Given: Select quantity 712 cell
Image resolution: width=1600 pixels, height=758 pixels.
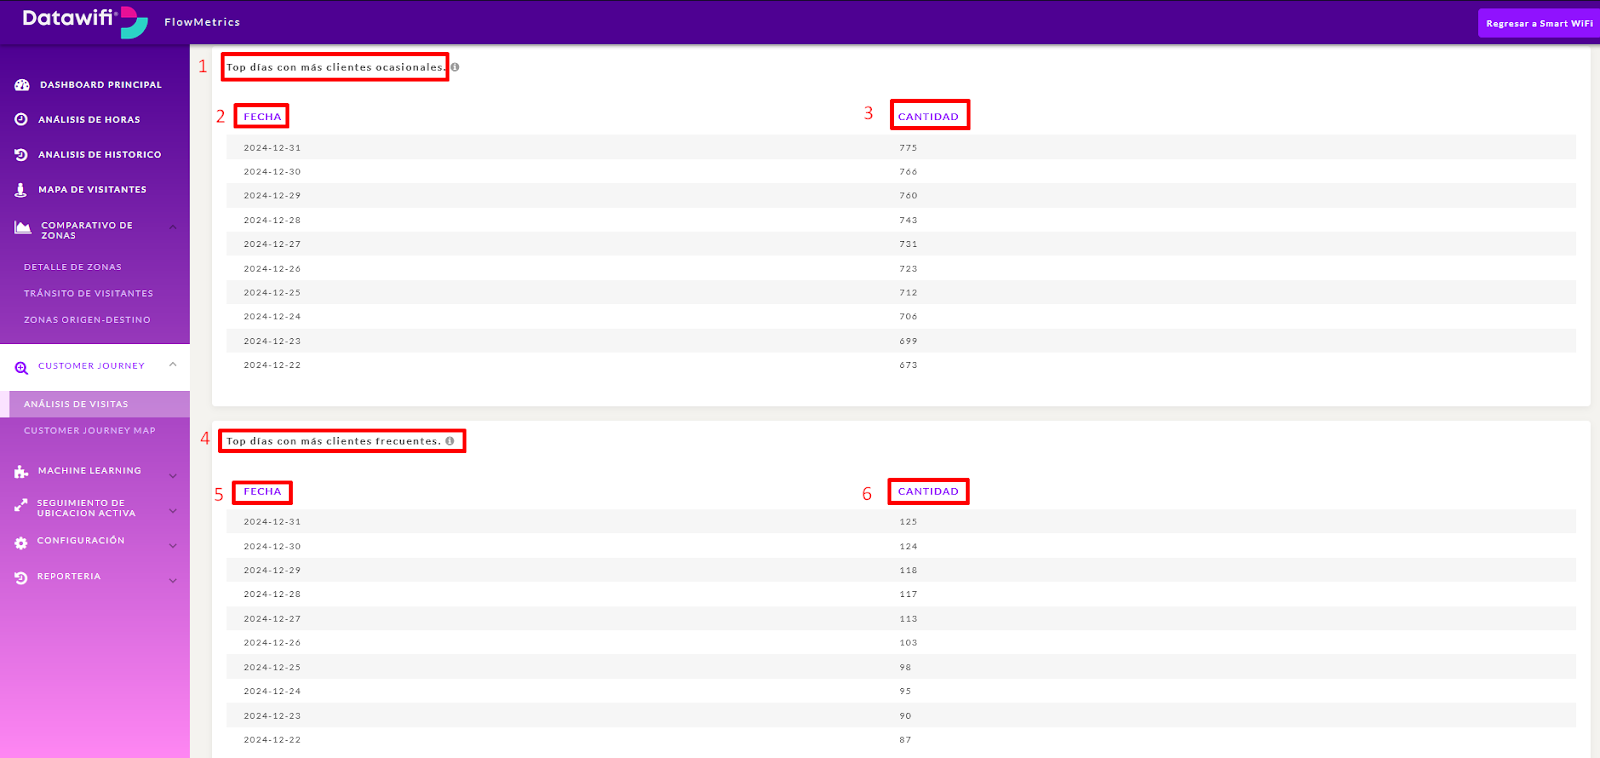Looking at the screenshot, I should click(908, 293).
